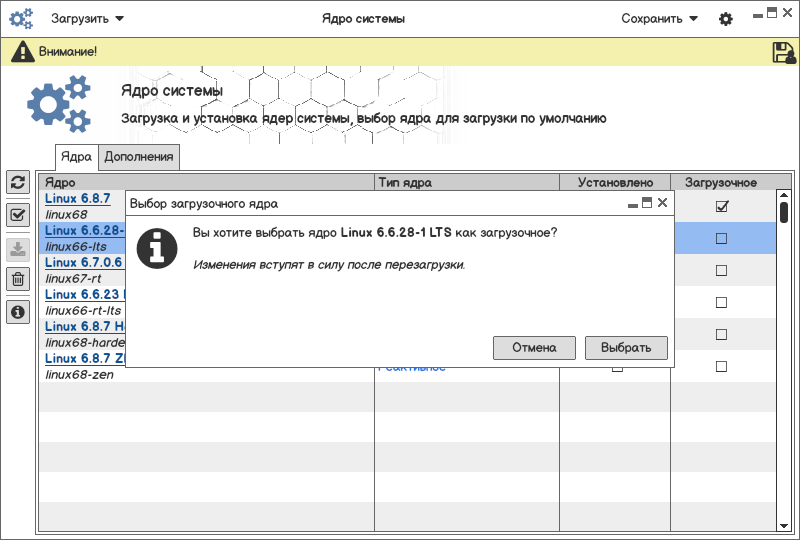
Task: Click the delete kernel trash icon
Action: 17,279
